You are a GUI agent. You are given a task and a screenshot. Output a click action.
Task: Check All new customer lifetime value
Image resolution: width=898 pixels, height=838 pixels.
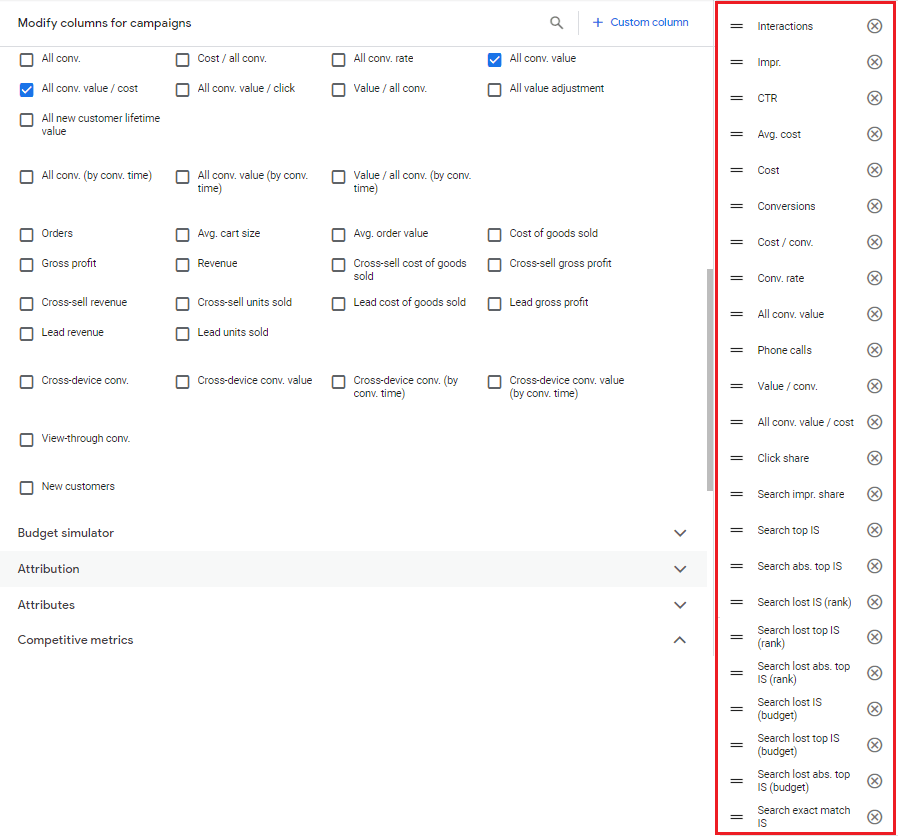26,120
